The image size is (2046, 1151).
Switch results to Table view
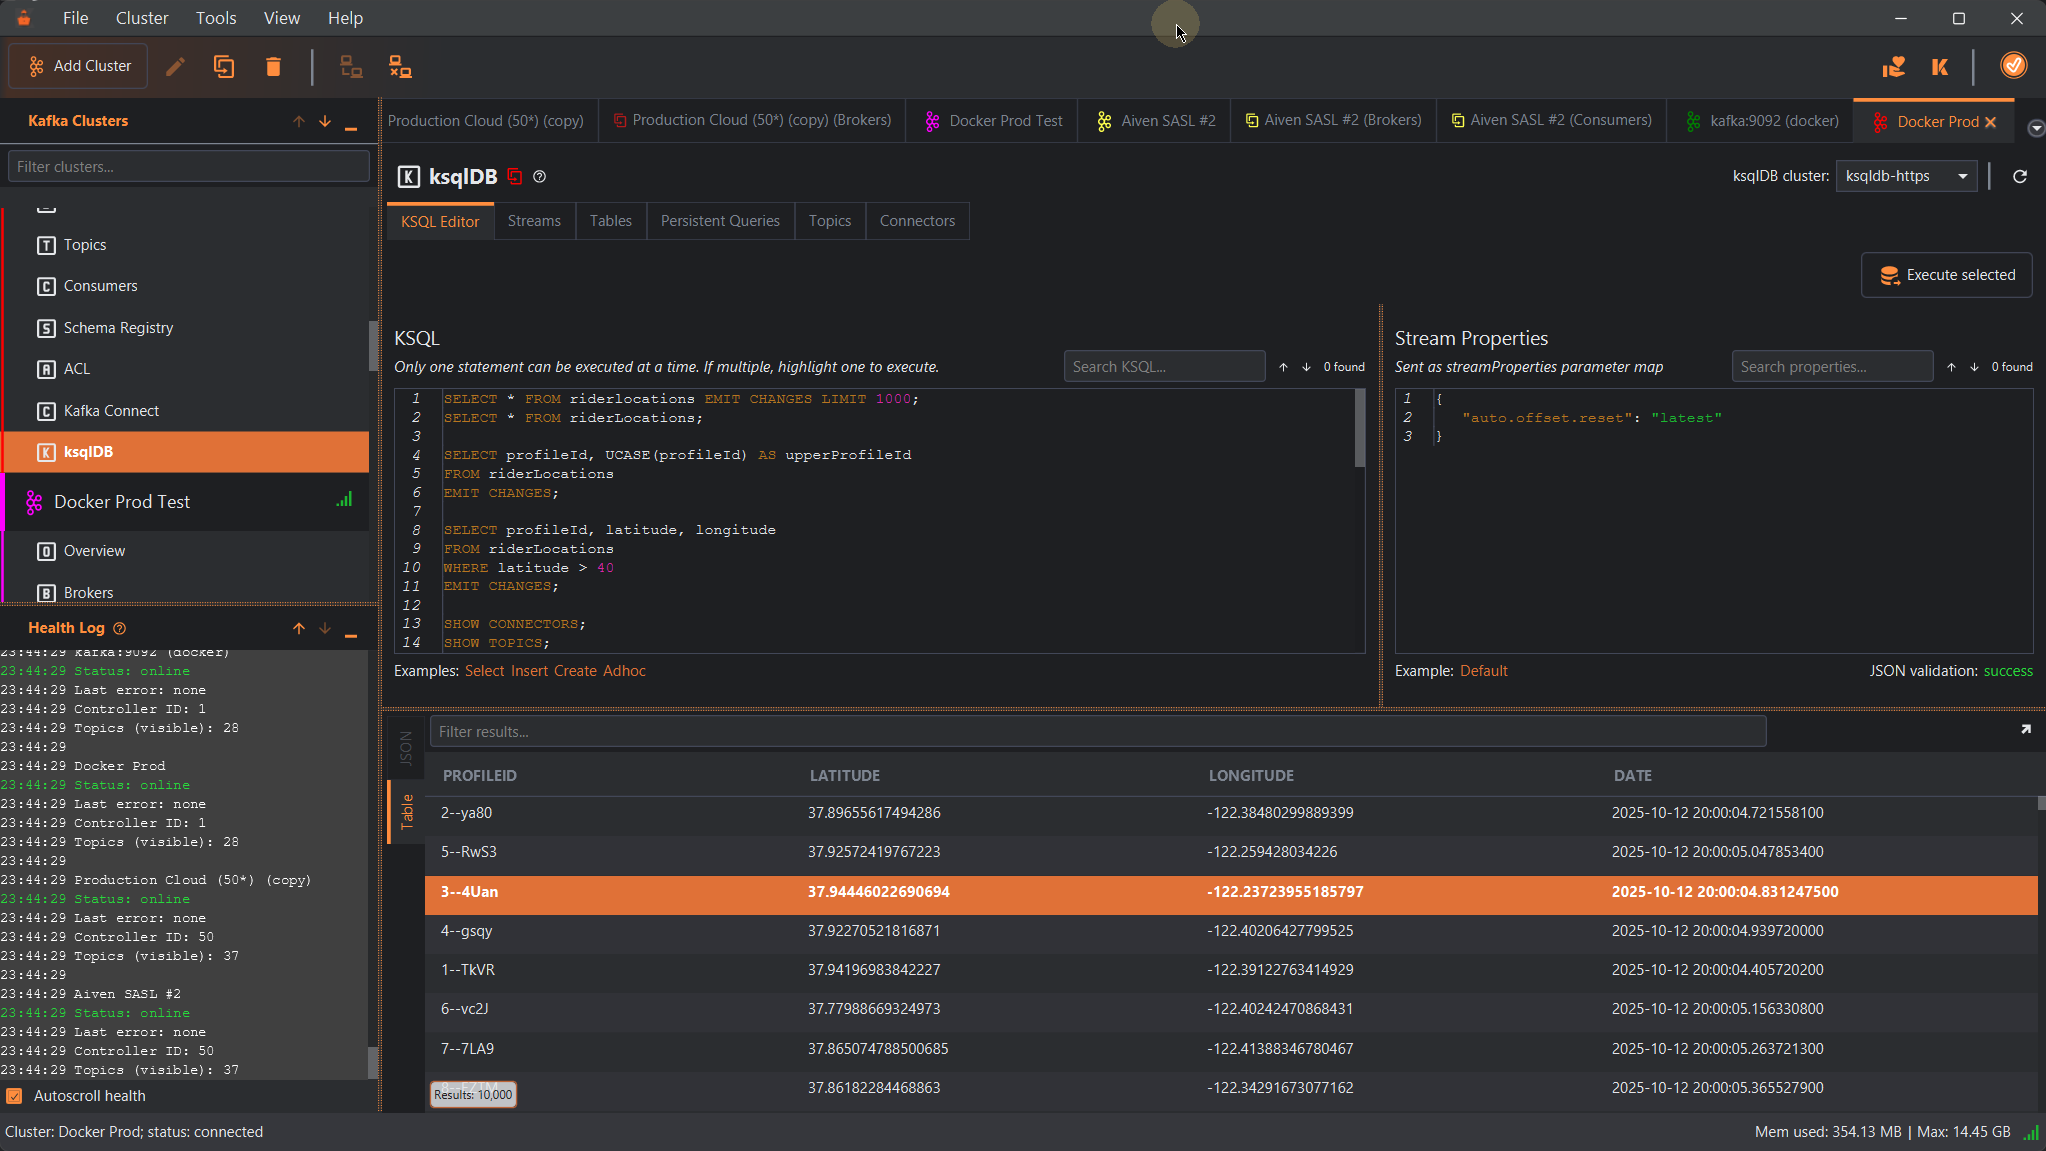[406, 811]
